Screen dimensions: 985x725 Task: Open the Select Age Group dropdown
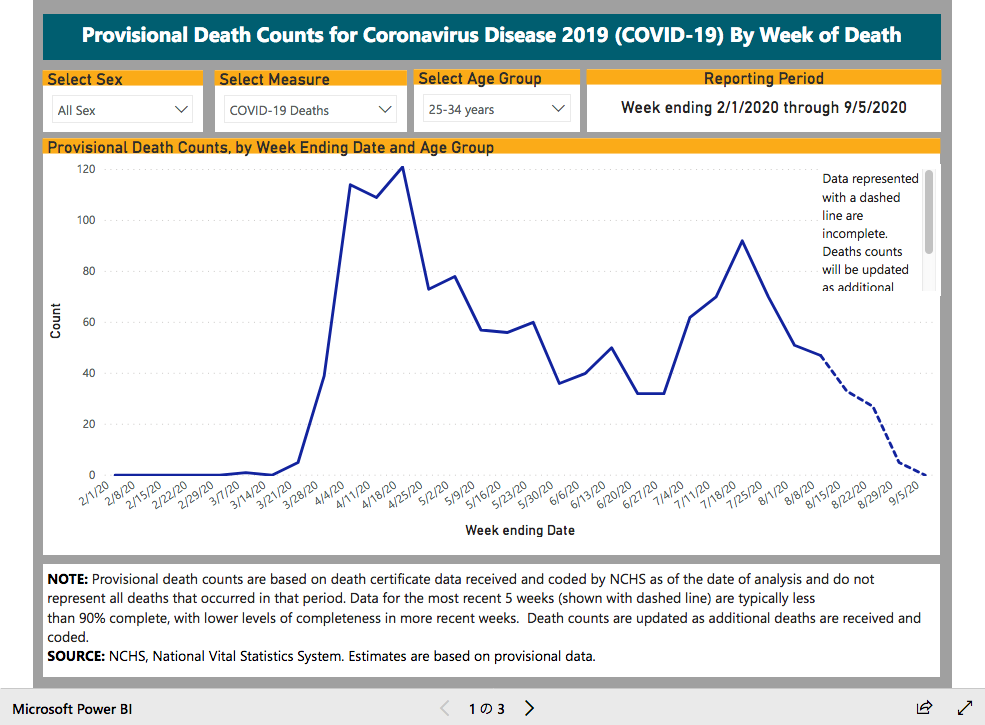pyautogui.click(x=496, y=109)
